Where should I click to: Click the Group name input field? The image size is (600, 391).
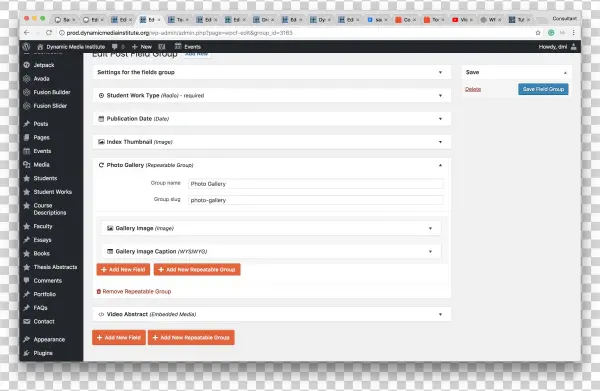point(316,184)
